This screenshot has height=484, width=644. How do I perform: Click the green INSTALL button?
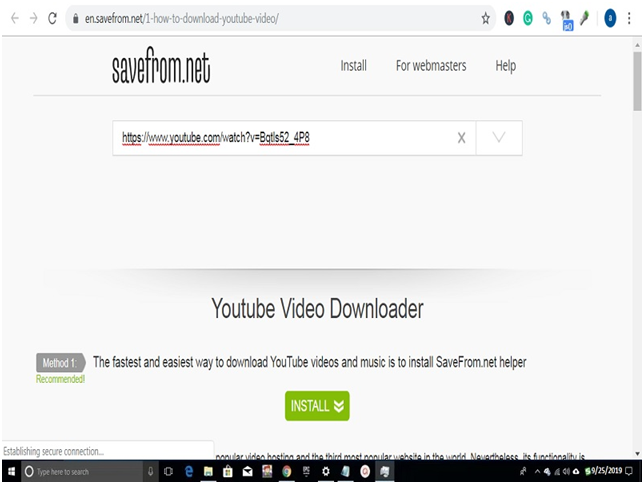click(x=317, y=406)
